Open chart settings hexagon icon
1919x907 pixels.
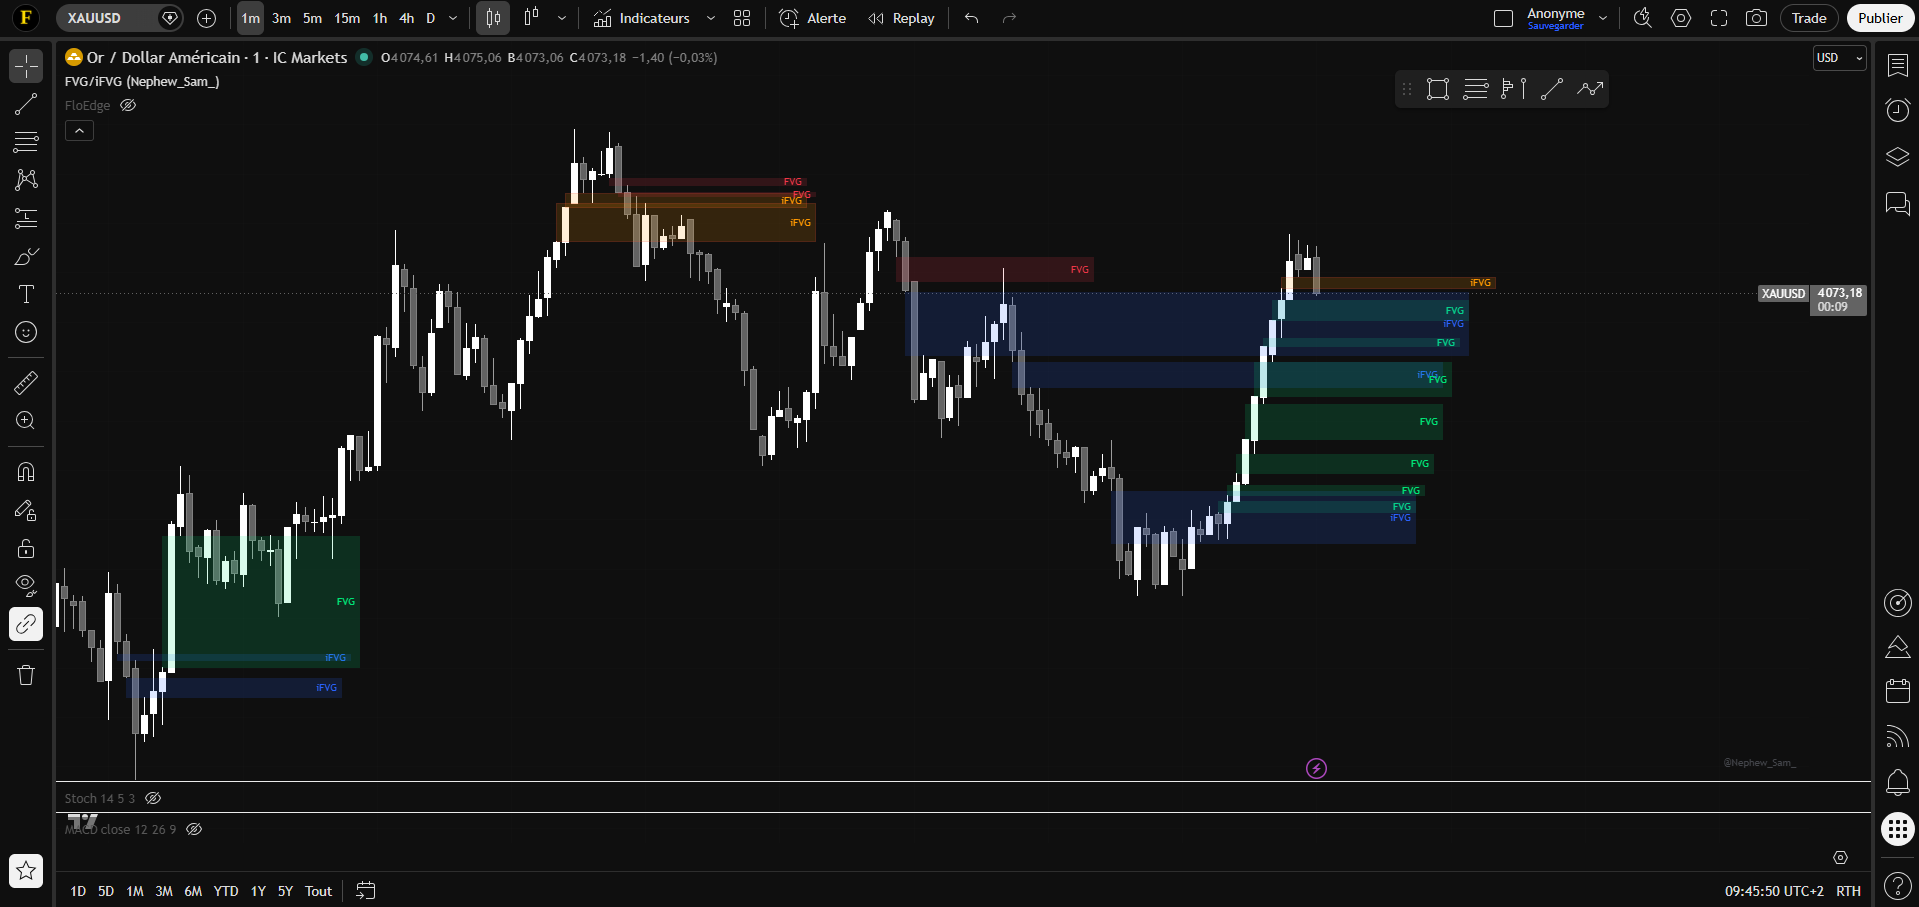pyautogui.click(x=1681, y=18)
